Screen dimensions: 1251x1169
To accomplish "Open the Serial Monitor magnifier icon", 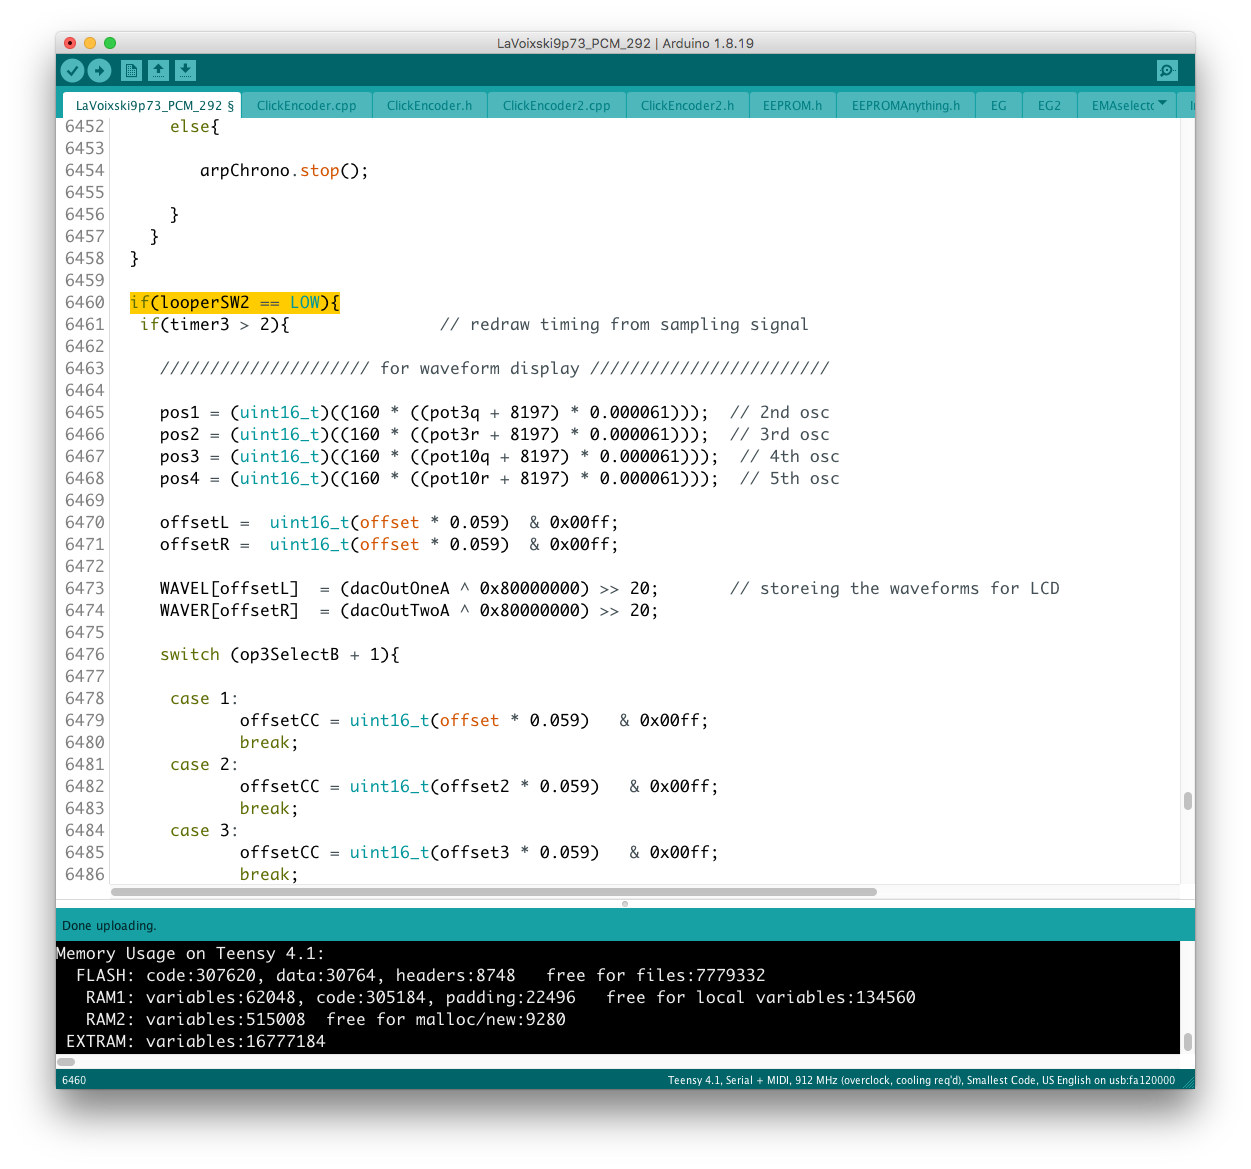I will [1166, 70].
